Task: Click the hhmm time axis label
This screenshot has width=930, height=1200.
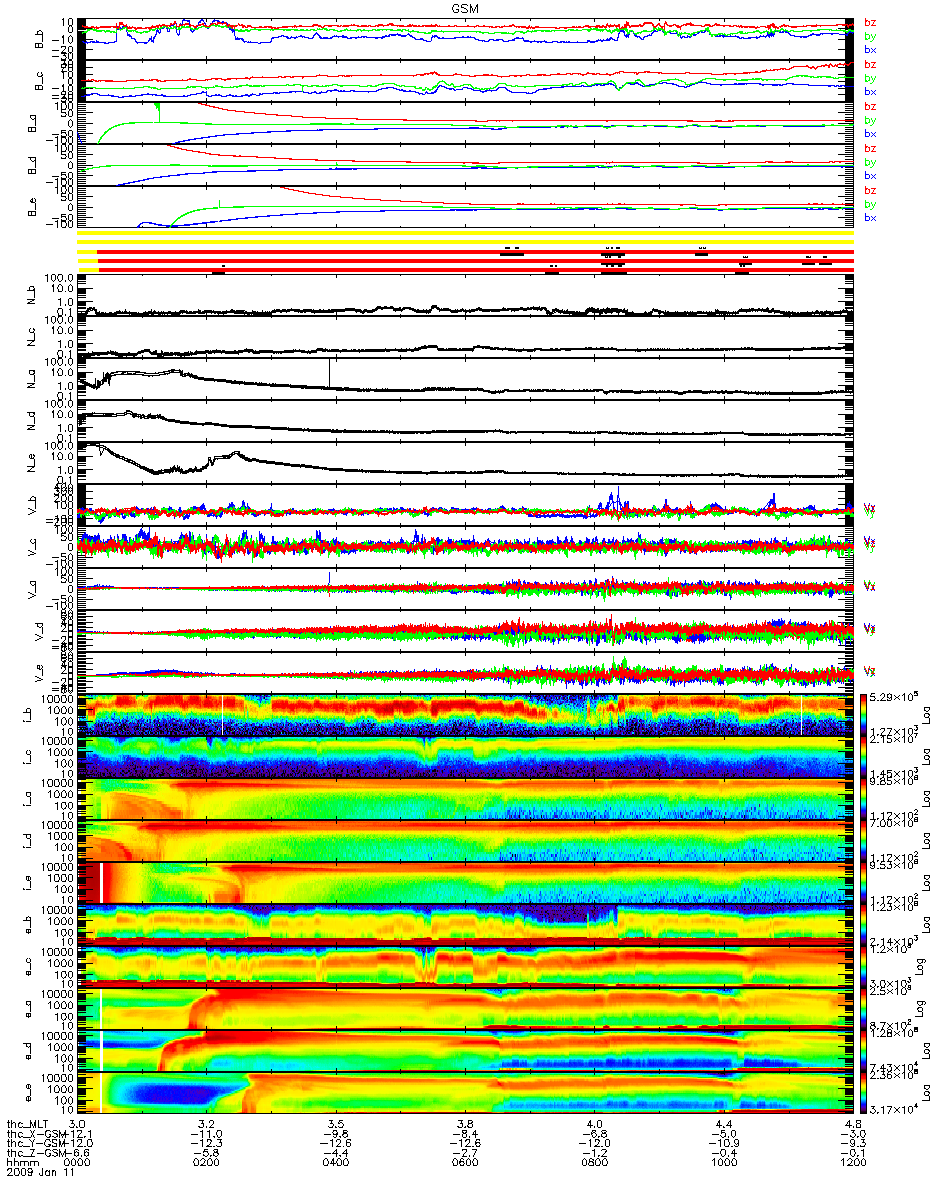Action: pyautogui.click(x=22, y=1165)
